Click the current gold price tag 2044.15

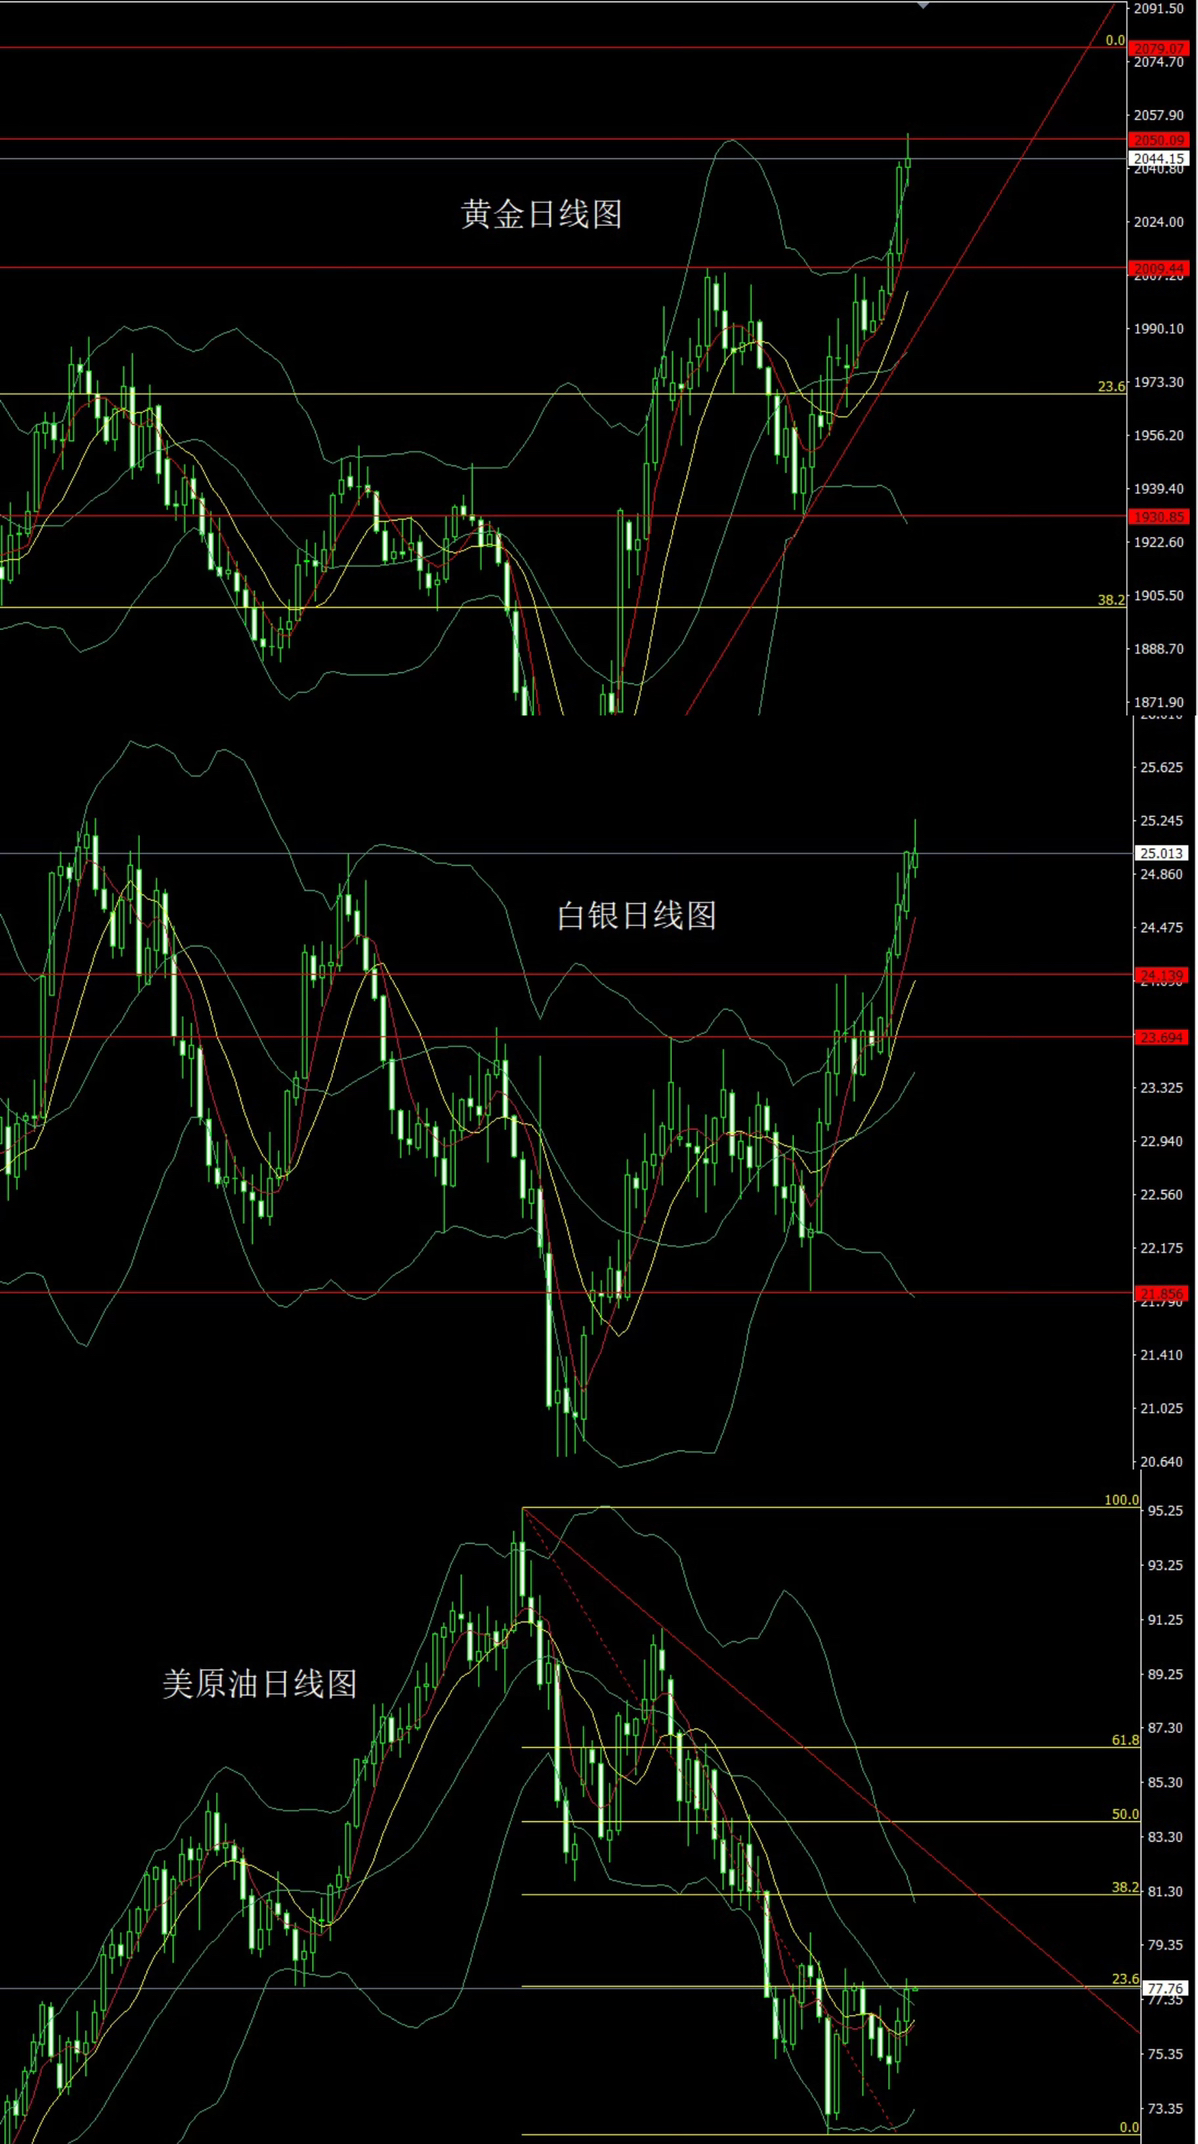pos(1159,158)
